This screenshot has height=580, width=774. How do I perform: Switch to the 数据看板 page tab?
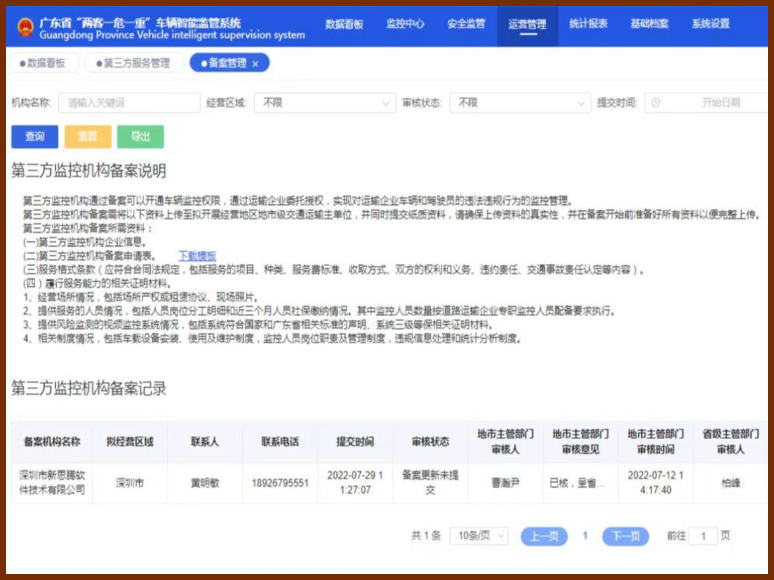tap(44, 63)
